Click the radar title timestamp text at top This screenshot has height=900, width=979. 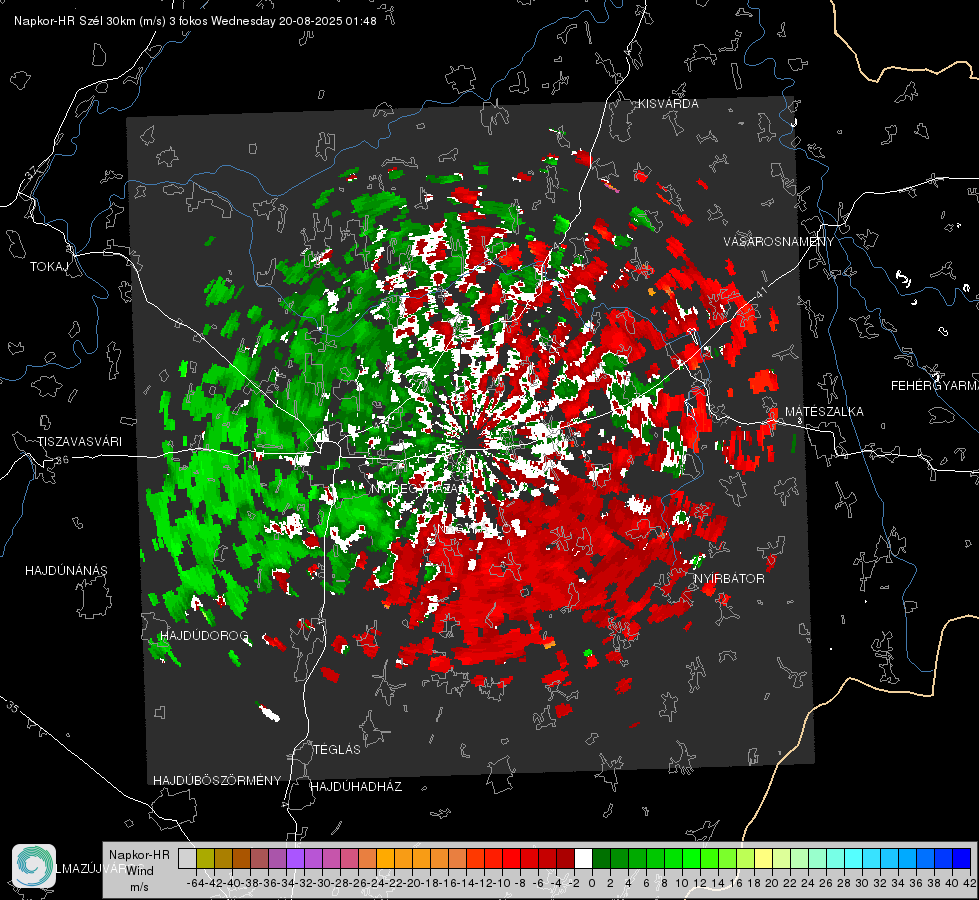tap(195, 21)
